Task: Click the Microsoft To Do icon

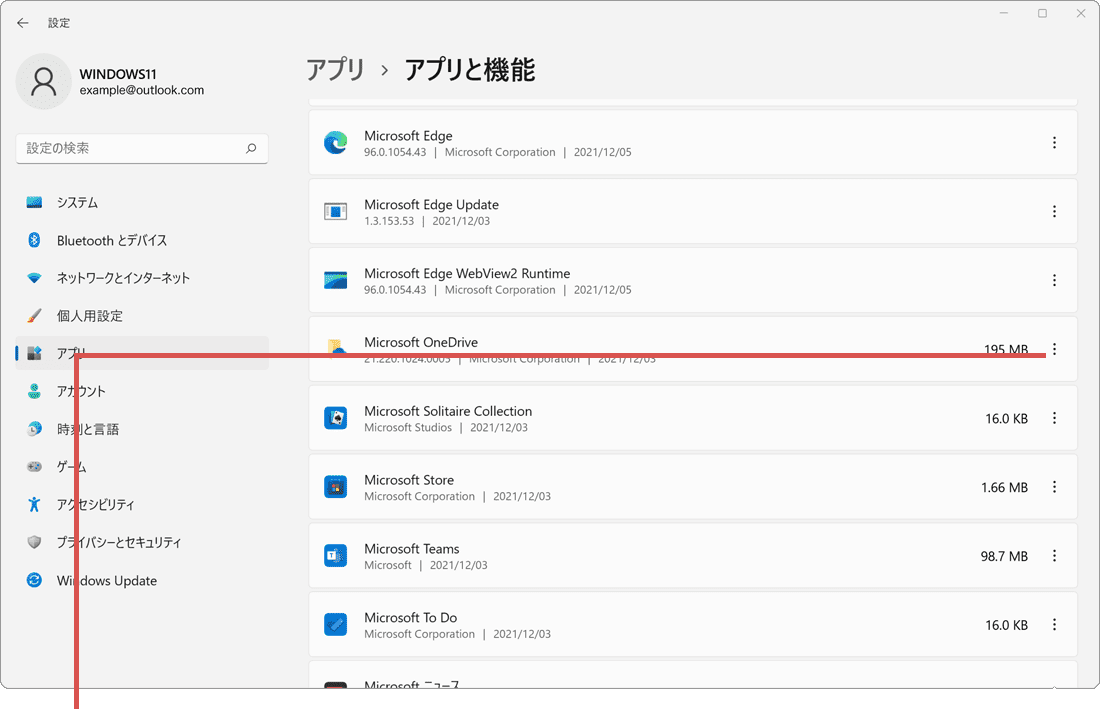Action: click(335, 624)
